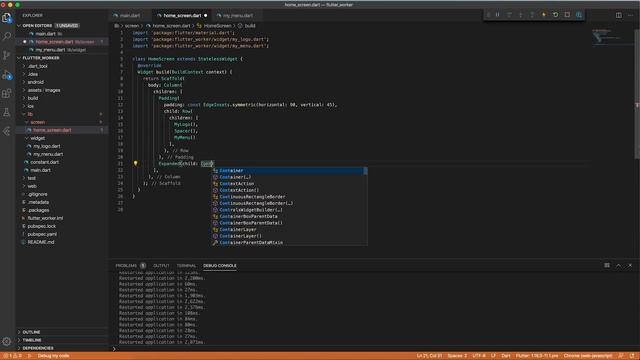Choose ContainerParentDataMixin suggestion

pyautogui.click(x=289, y=242)
